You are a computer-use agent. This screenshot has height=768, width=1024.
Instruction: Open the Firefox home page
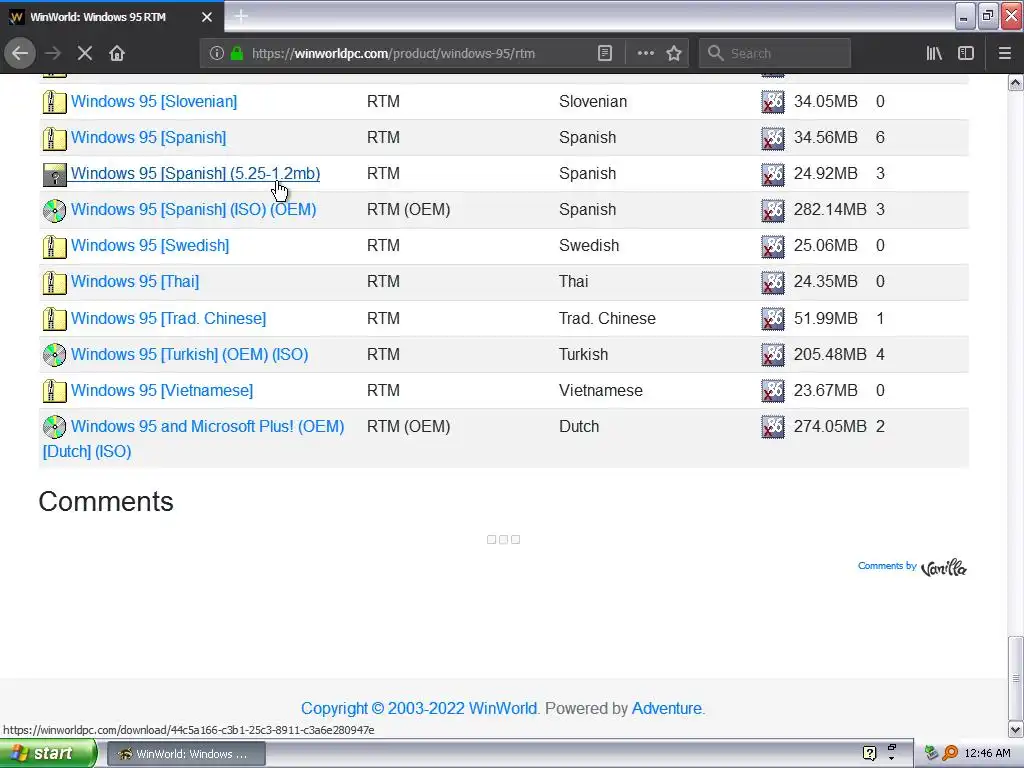coord(117,53)
